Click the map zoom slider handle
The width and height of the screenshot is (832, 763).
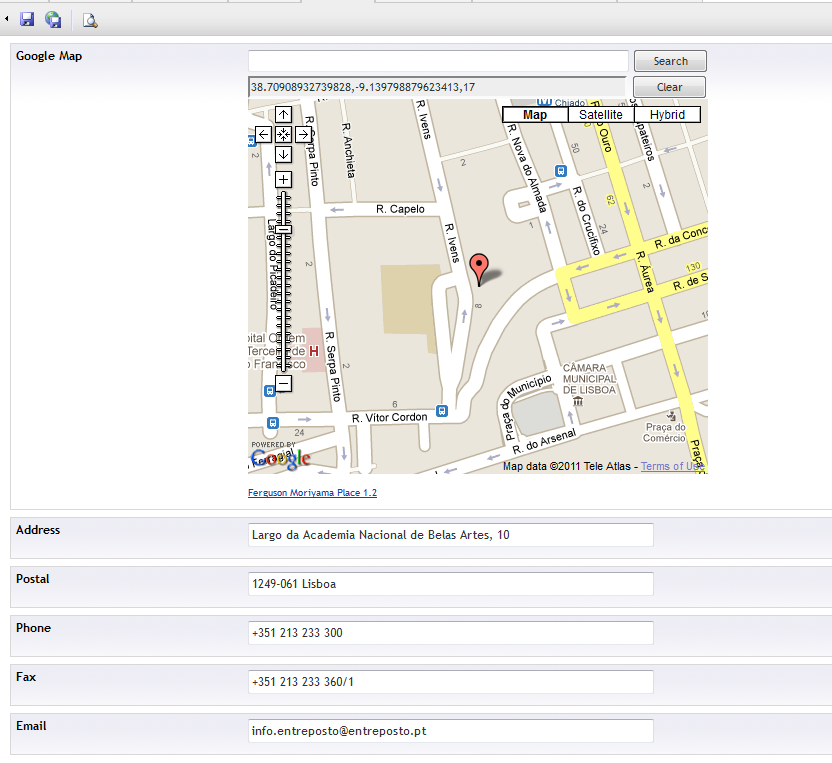coord(283,230)
